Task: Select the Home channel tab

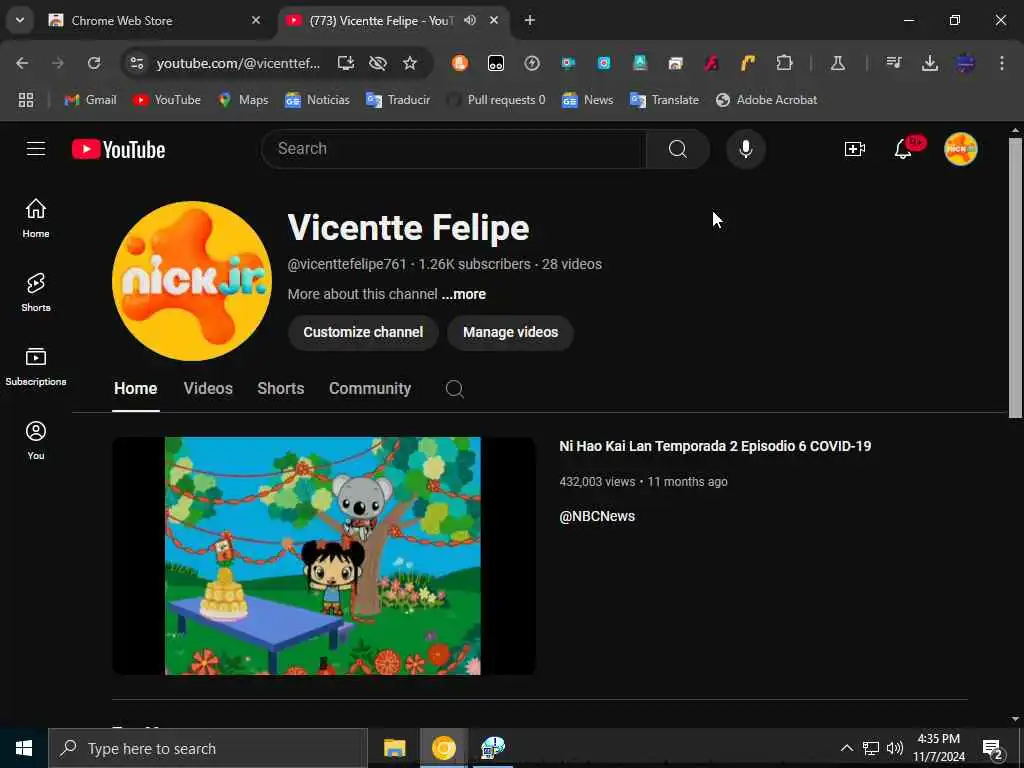Action: point(135,389)
